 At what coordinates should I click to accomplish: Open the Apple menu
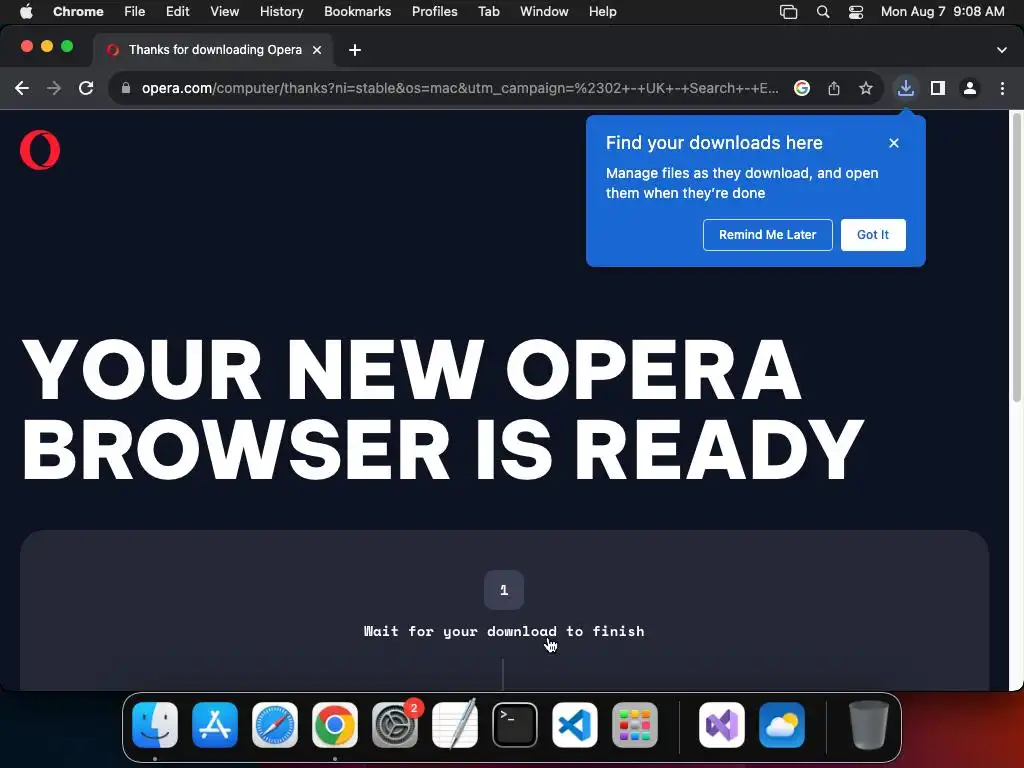[26, 12]
